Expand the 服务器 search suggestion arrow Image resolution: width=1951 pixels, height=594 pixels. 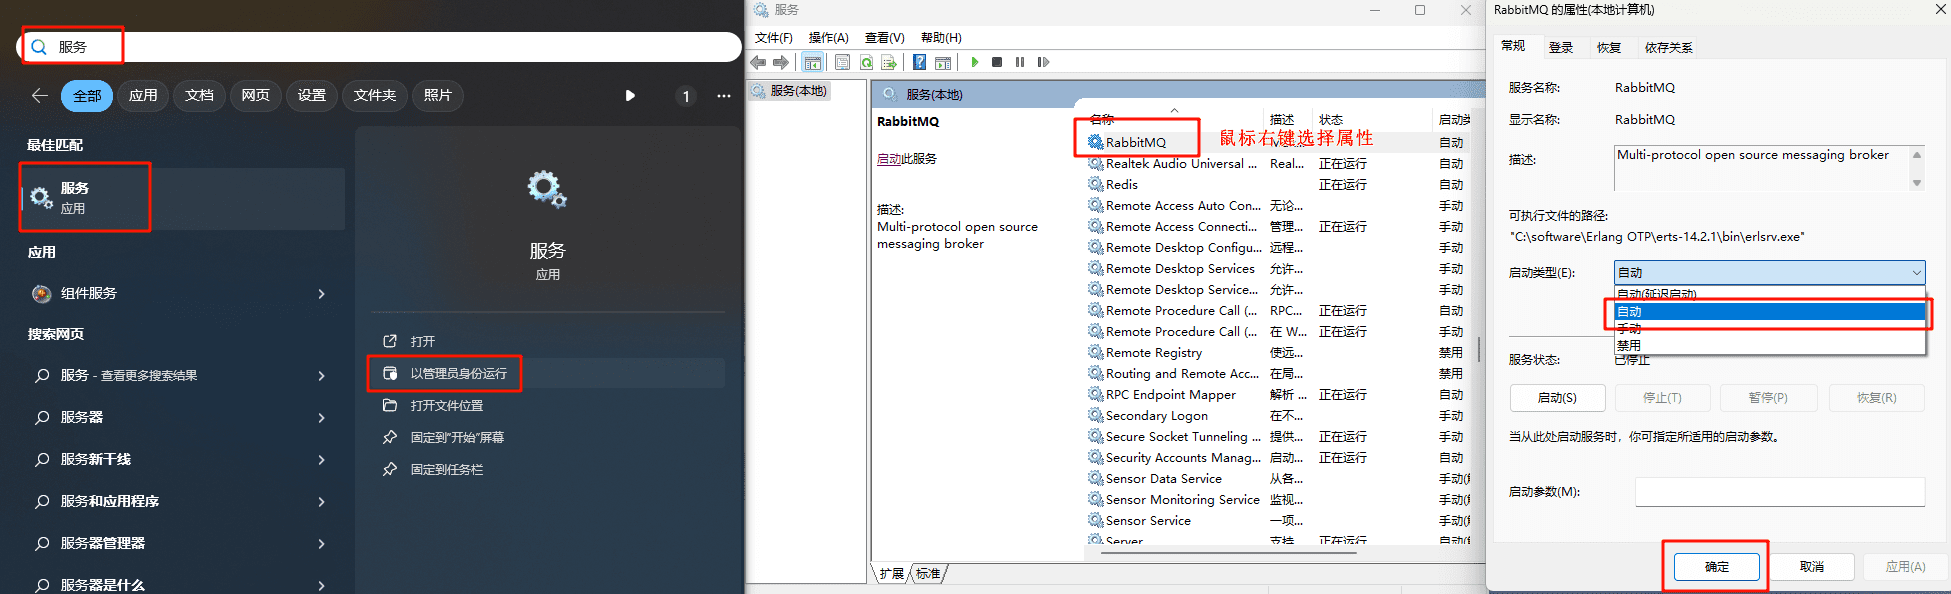pos(321,418)
